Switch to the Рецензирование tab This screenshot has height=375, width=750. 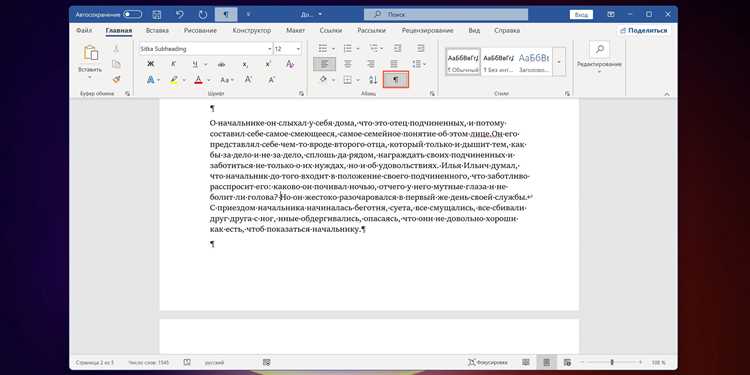(428, 30)
